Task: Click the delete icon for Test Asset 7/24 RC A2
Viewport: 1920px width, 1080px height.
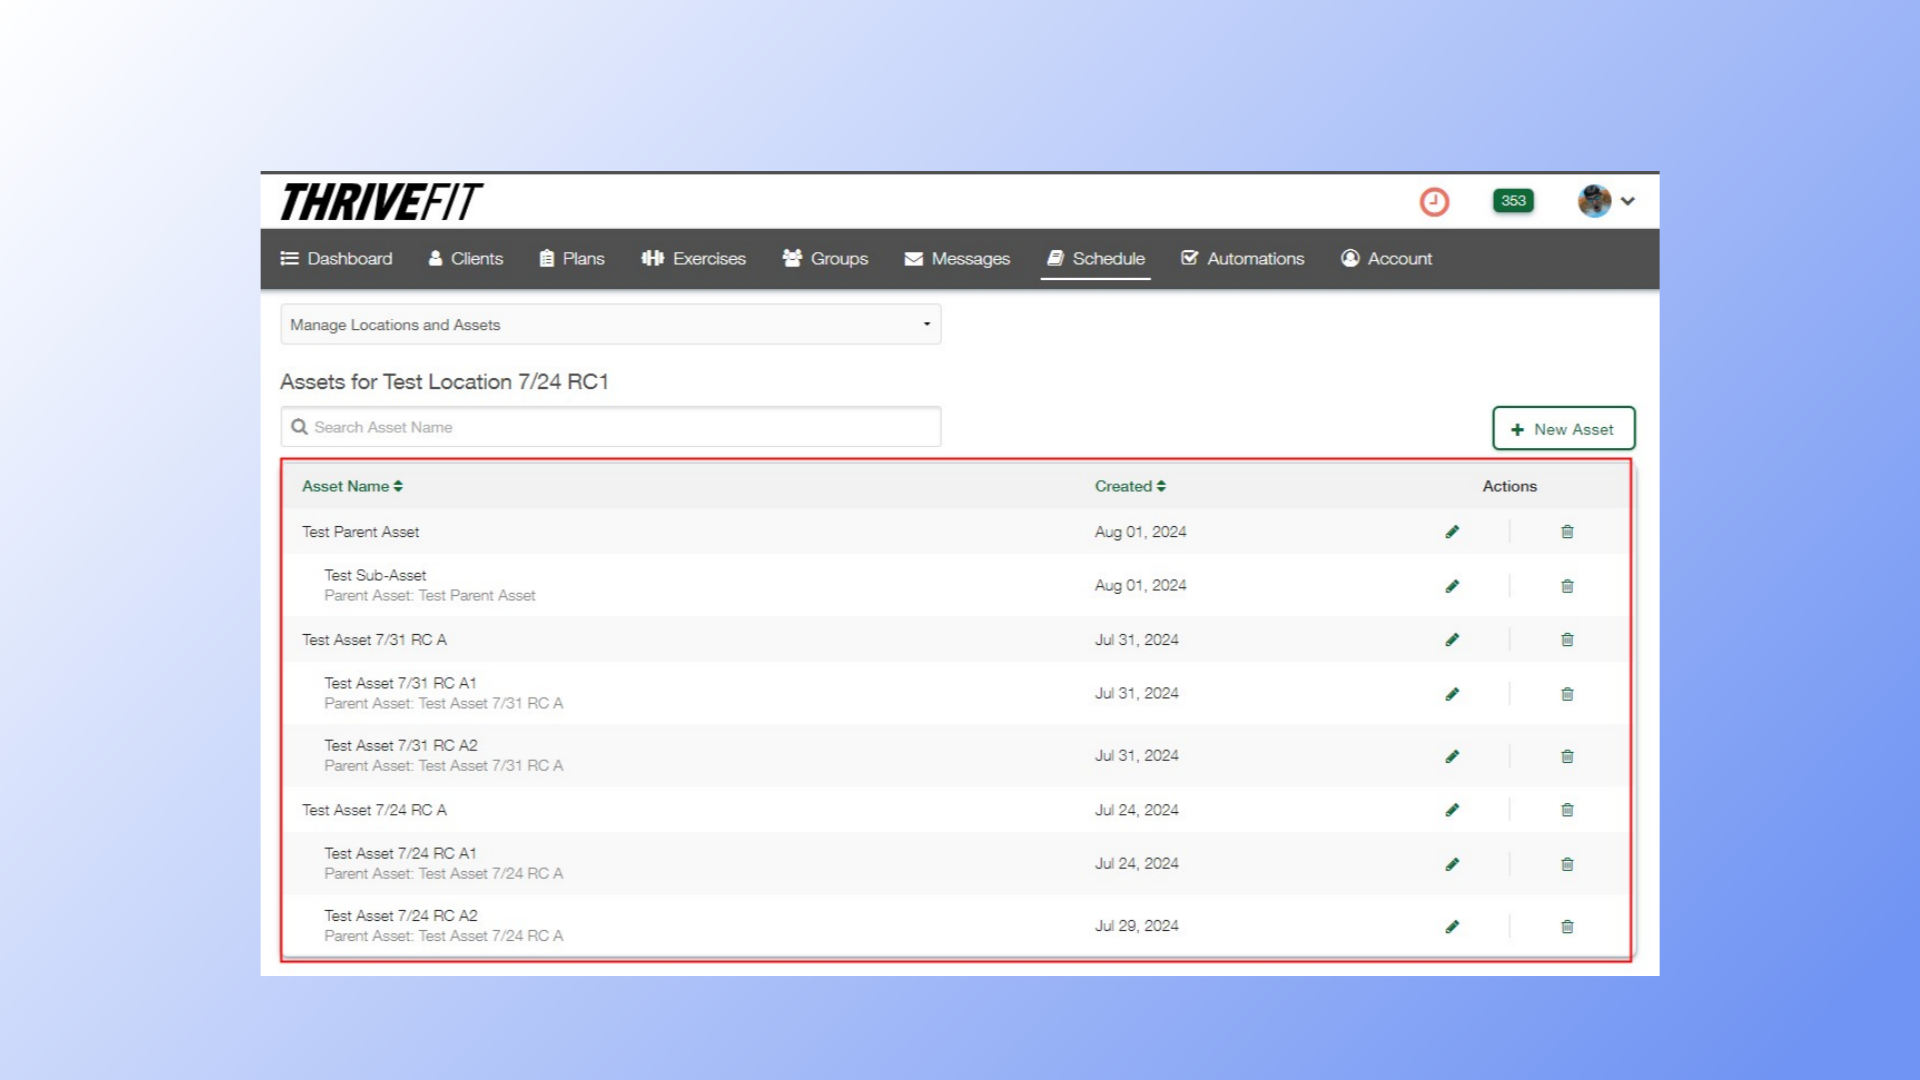Action: [1567, 926]
